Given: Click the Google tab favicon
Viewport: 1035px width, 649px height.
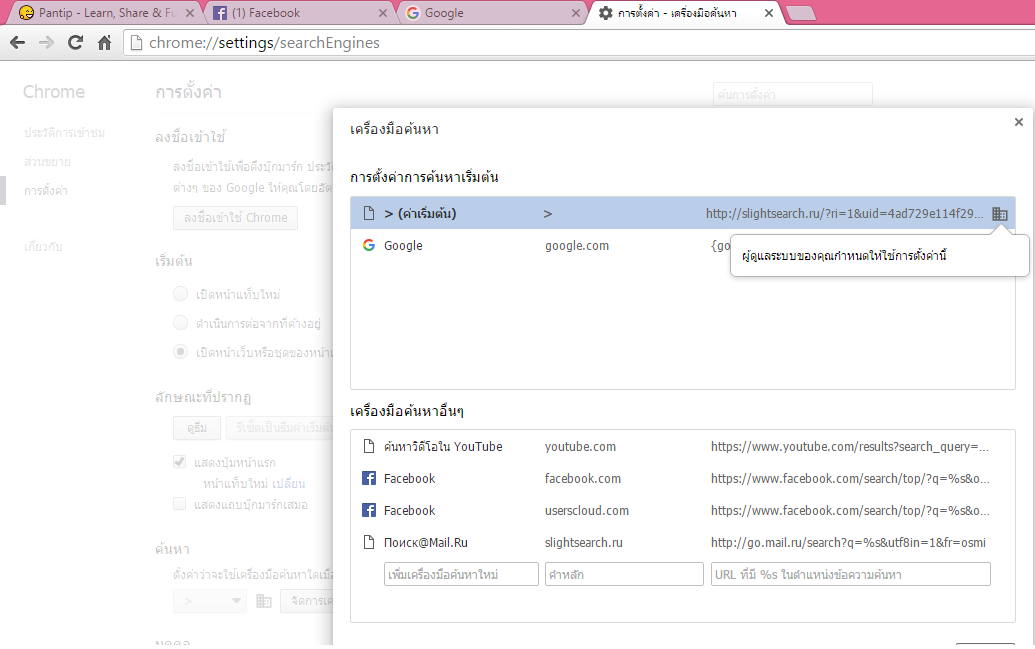Looking at the screenshot, I should [x=413, y=13].
